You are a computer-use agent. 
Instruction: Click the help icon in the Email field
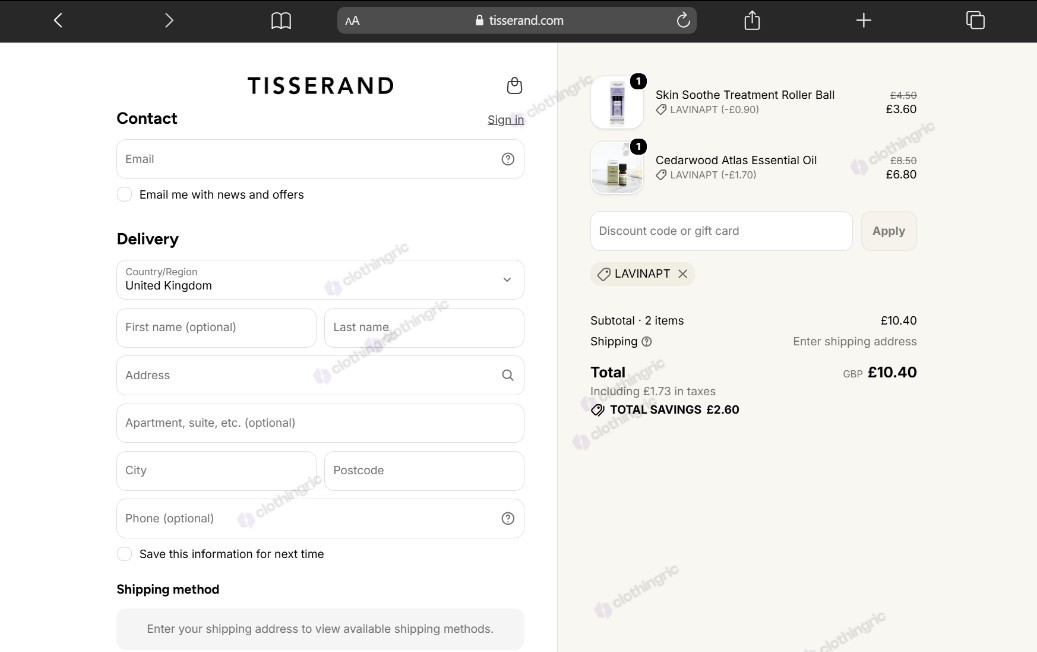pos(508,159)
